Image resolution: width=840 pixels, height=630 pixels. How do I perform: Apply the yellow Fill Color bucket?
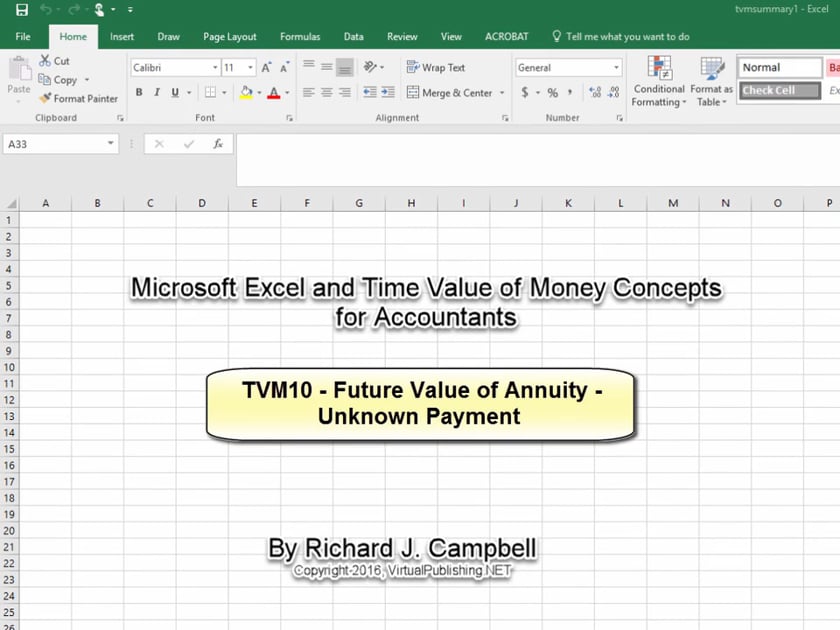coord(246,92)
